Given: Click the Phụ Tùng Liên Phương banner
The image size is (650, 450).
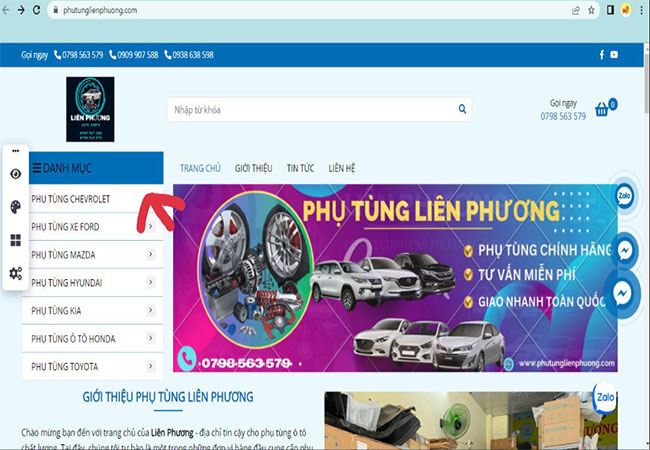Looking at the screenshot, I should point(395,278).
